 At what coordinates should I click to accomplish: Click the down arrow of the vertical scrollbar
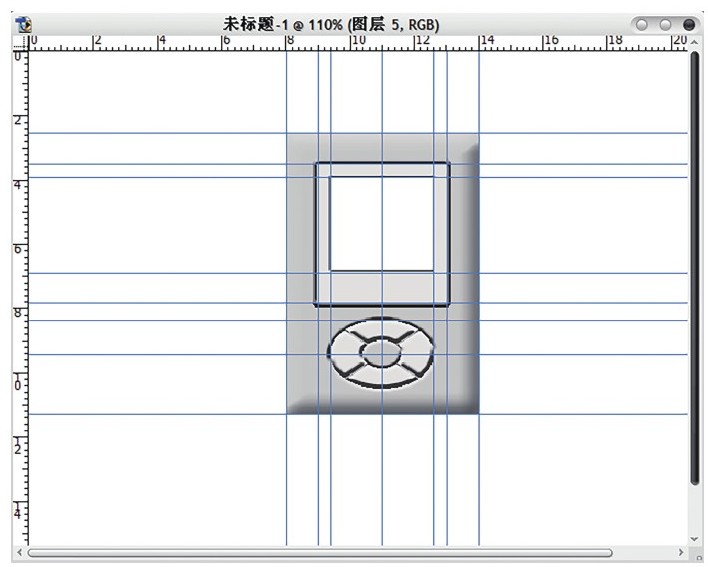[694, 539]
